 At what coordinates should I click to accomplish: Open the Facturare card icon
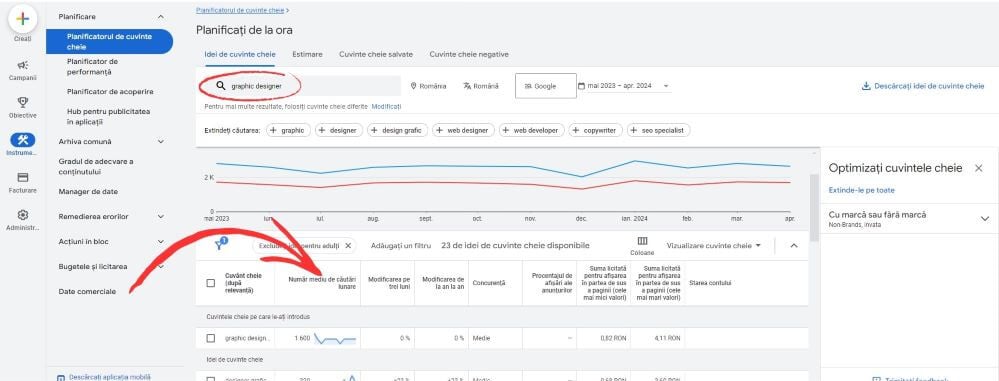(22, 177)
